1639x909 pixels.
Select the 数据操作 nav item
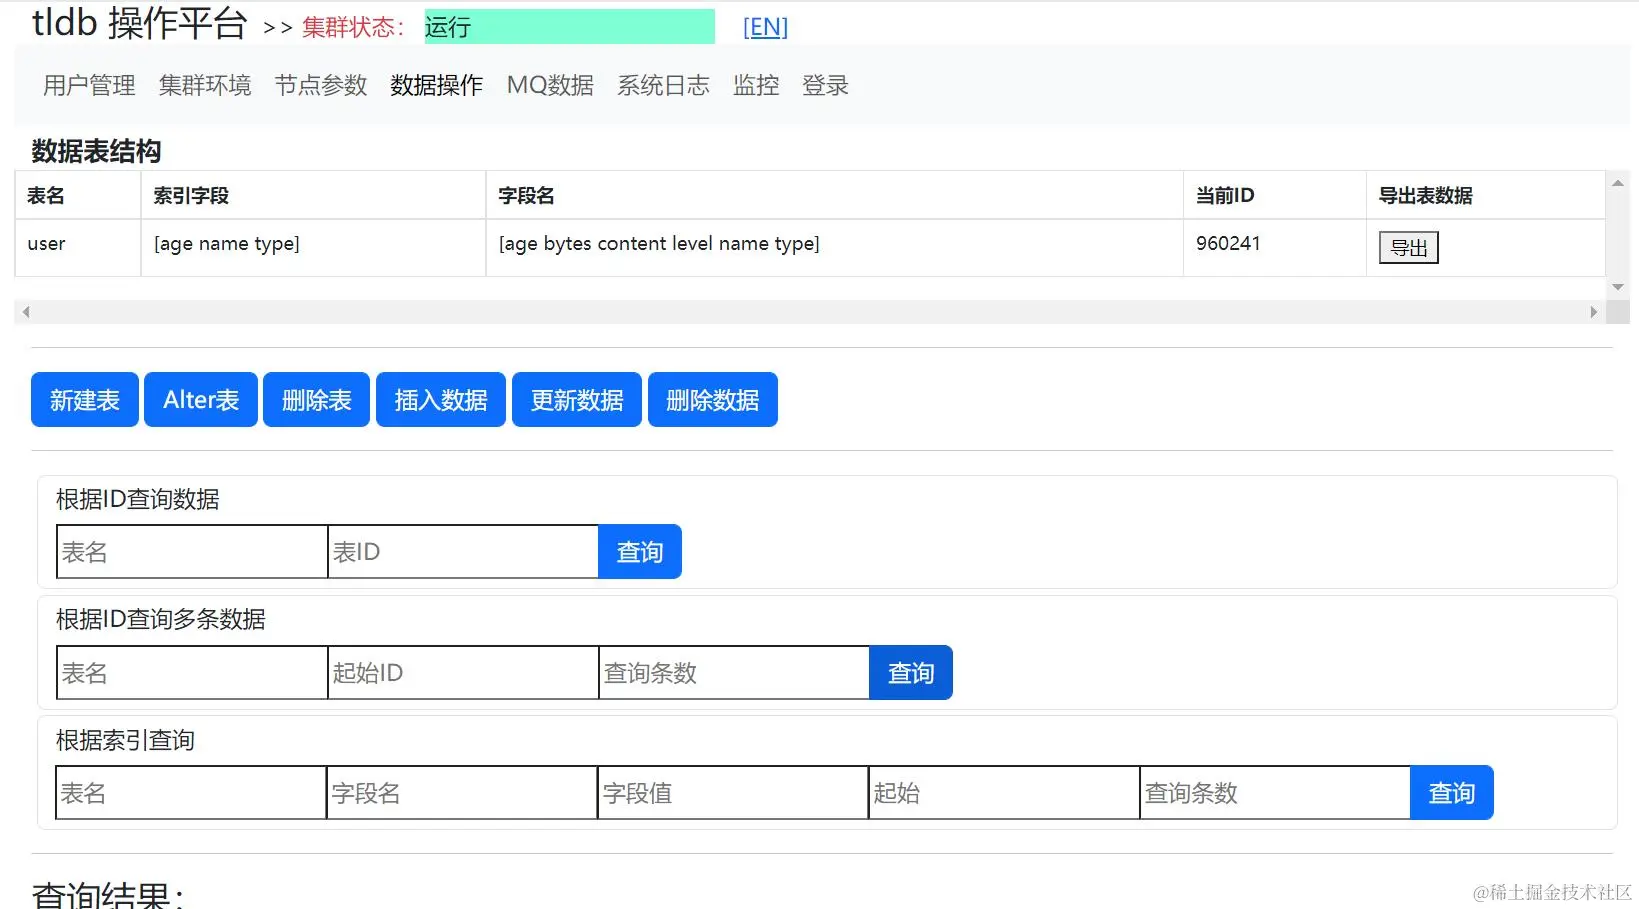click(436, 85)
